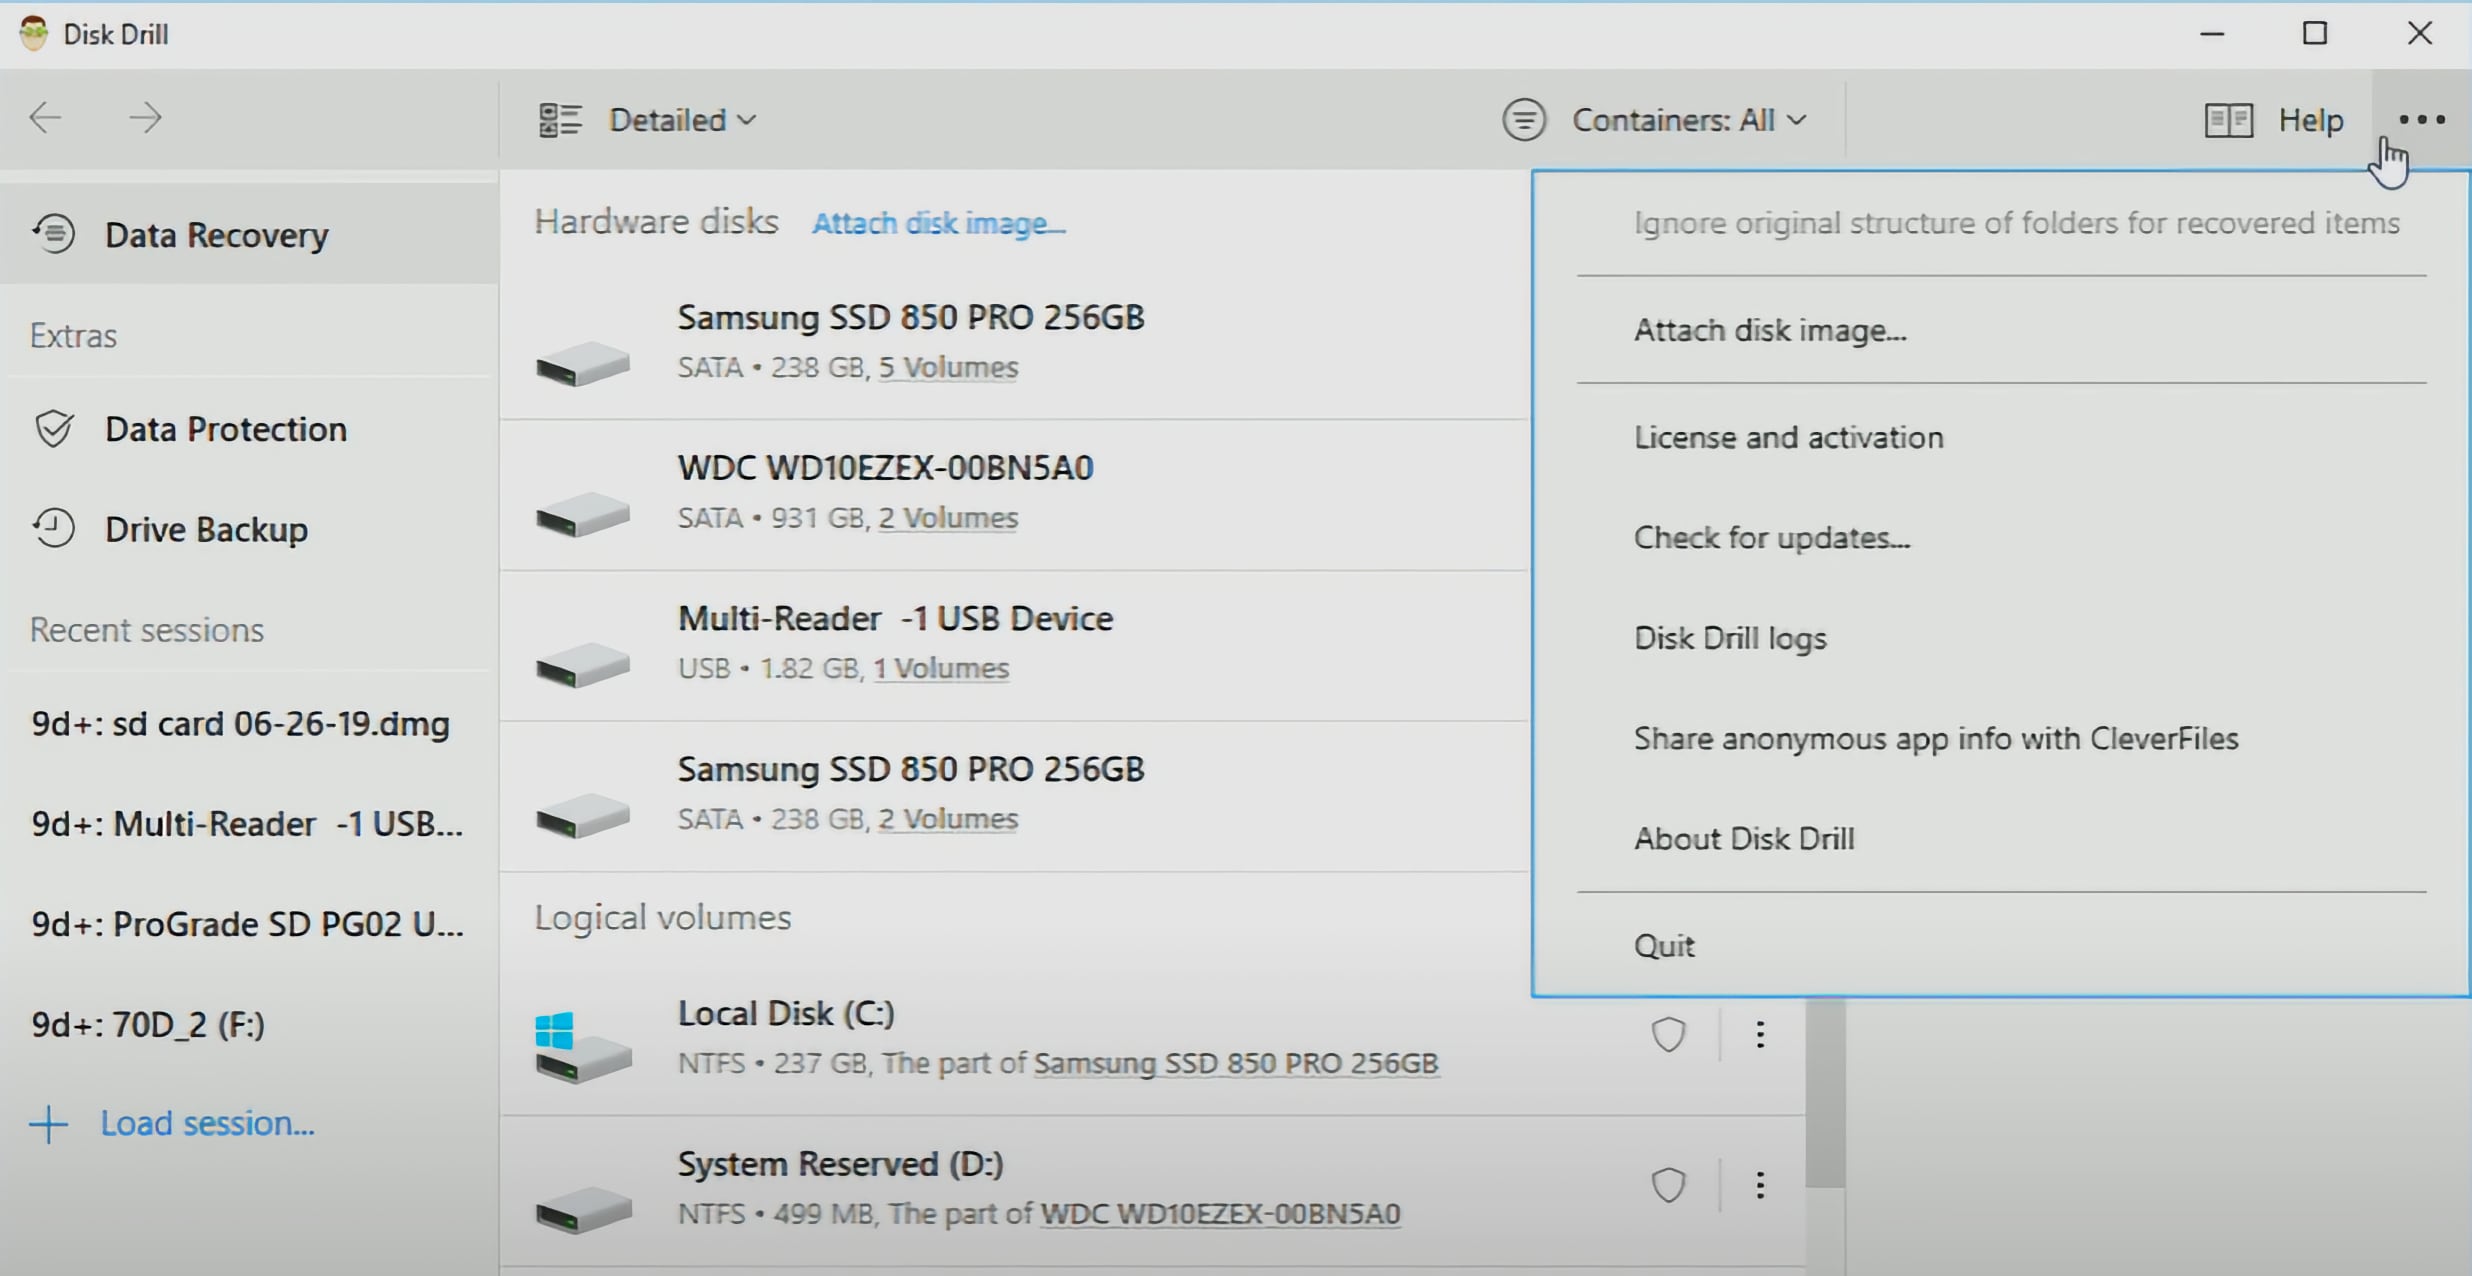Click the Drive Backup clock icon
Image resolution: width=2472 pixels, height=1276 pixels.
54,528
